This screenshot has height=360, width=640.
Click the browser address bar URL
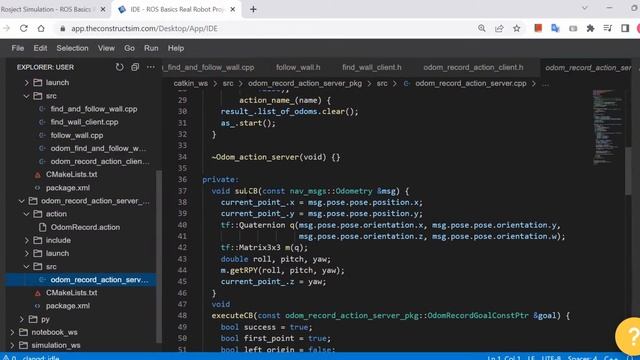pos(144,29)
